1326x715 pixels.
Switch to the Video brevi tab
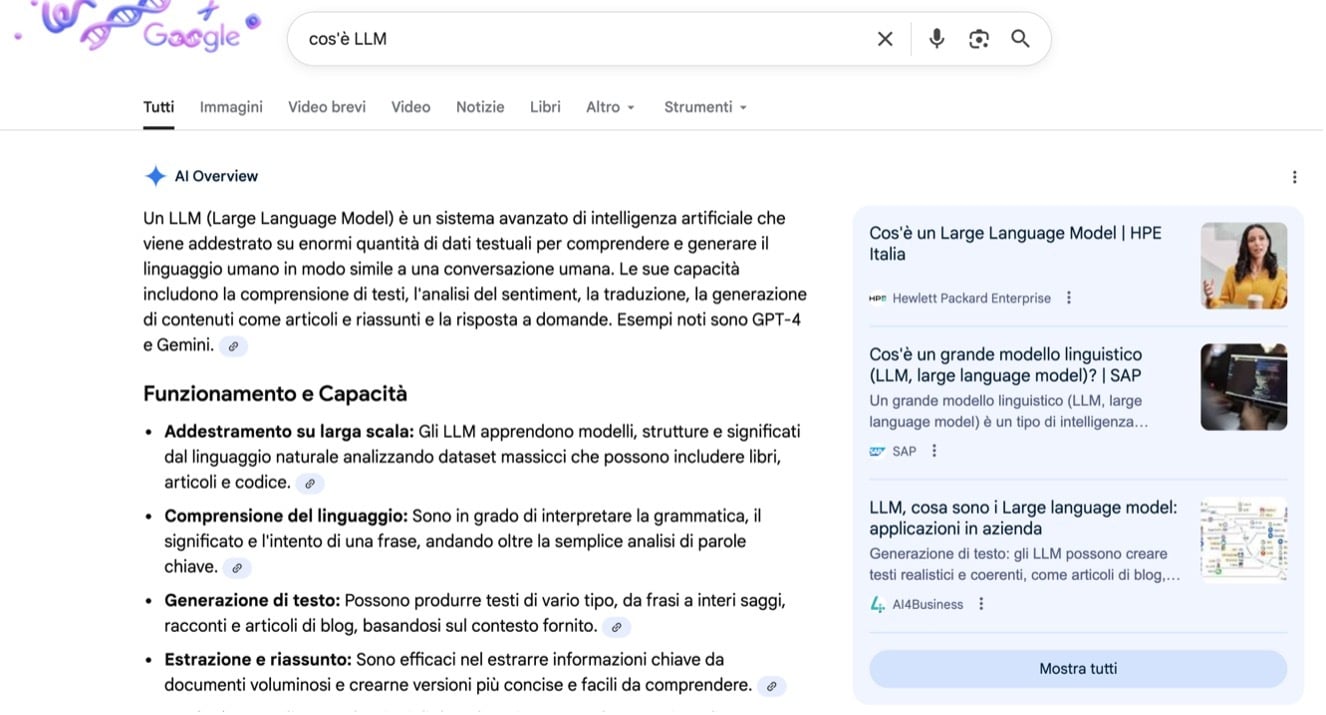coord(326,106)
